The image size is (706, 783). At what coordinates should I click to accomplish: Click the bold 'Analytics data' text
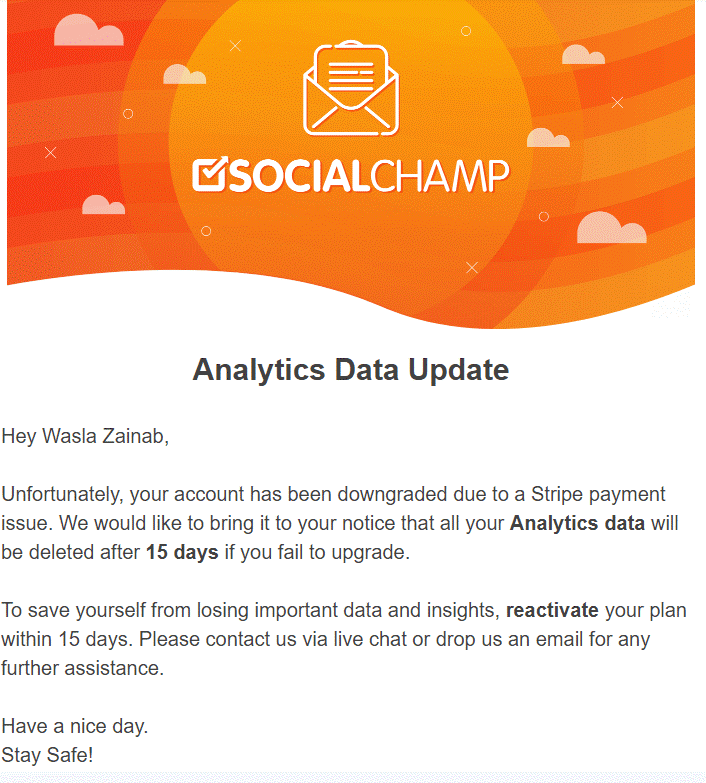click(x=577, y=523)
